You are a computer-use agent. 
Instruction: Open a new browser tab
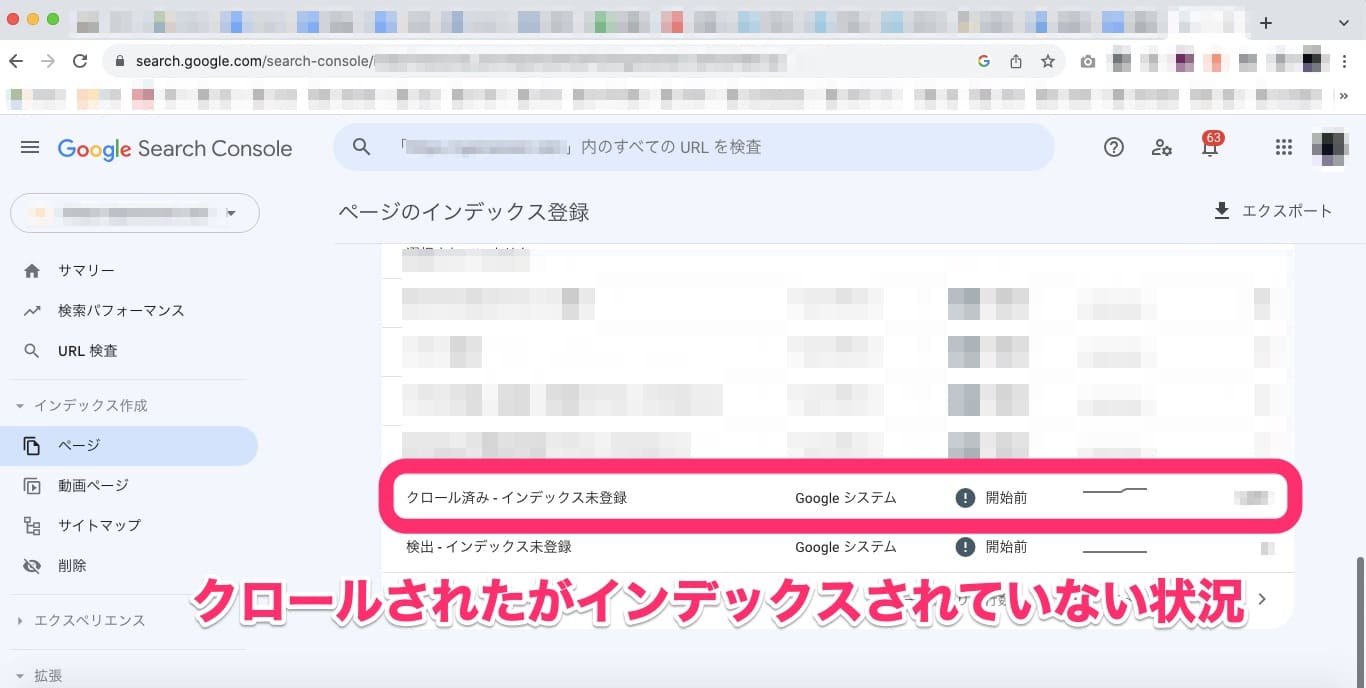click(x=1266, y=22)
